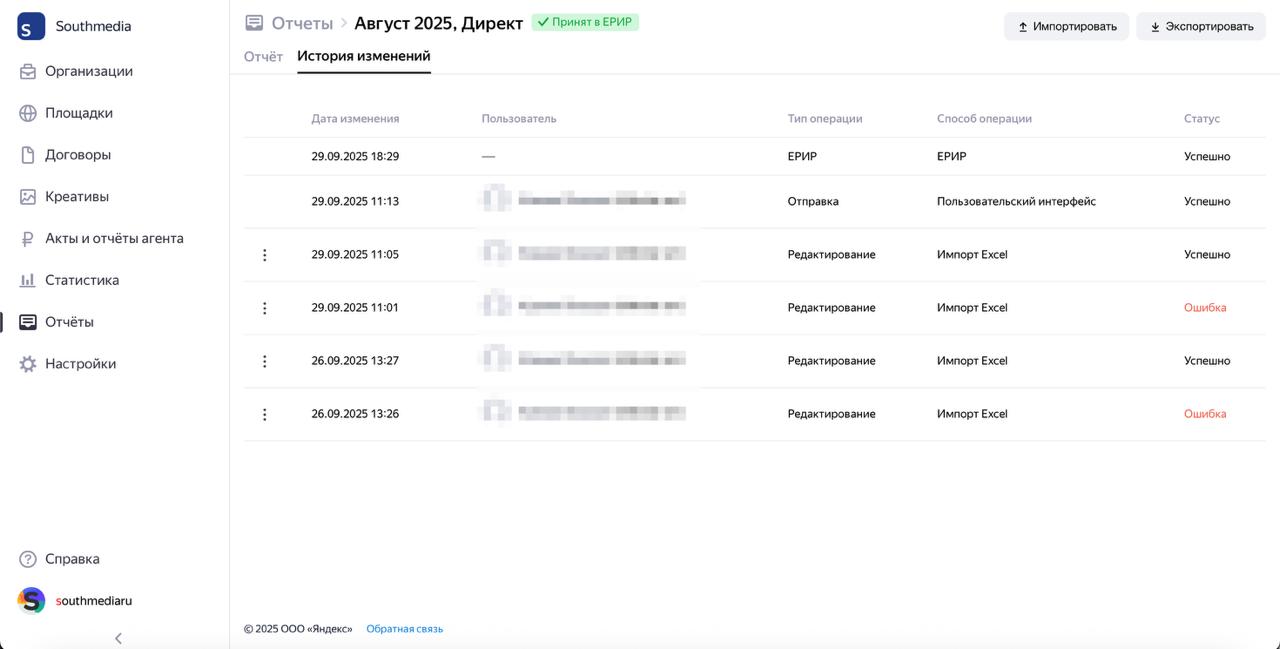Open Договоры via its document icon
The height and width of the screenshot is (649, 1280).
point(28,155)
